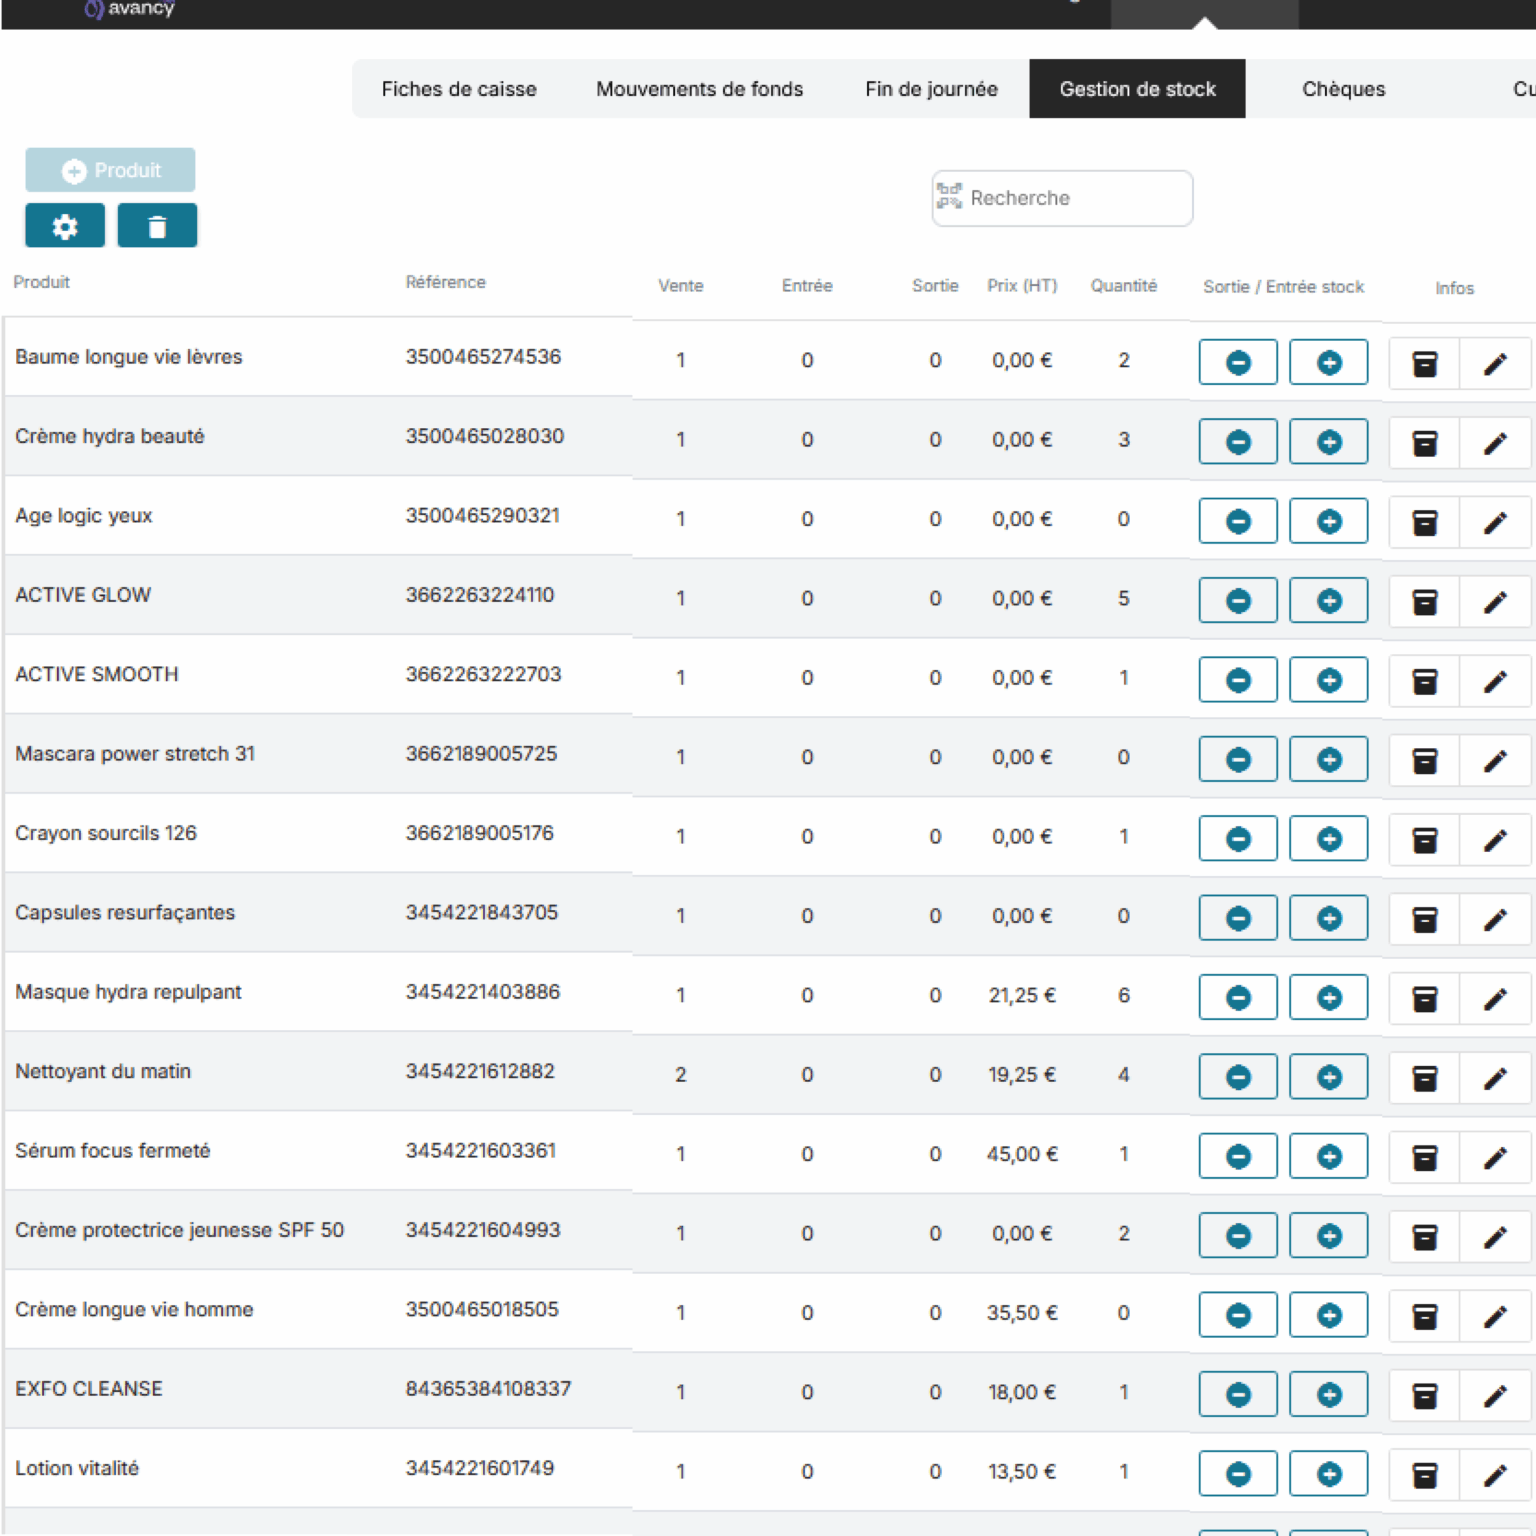Click the avancy logo
The width and height of the screenshot is (1536, 1536).
[x=130, y=10]
